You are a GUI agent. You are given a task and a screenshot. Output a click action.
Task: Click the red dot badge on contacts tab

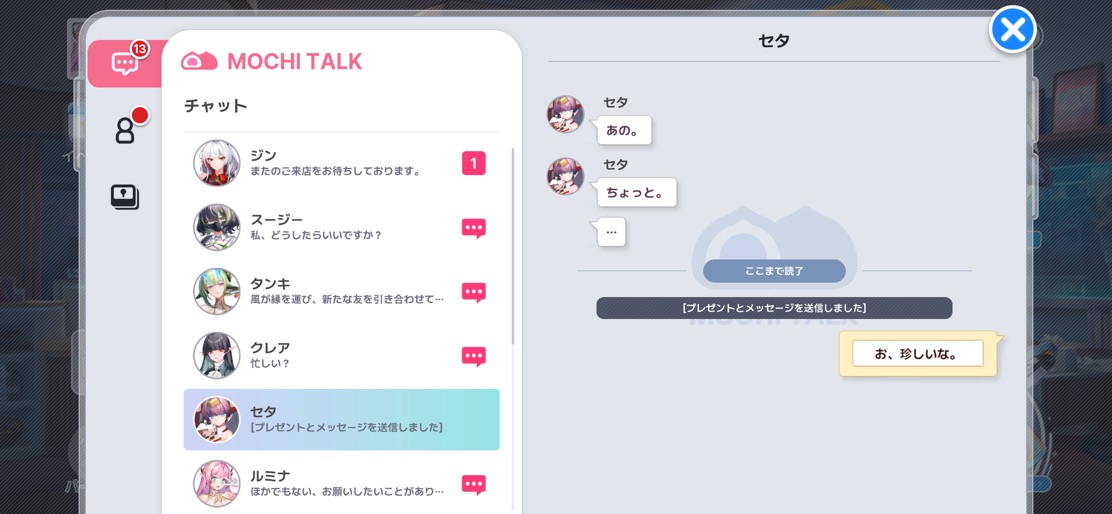click(140, 115)
